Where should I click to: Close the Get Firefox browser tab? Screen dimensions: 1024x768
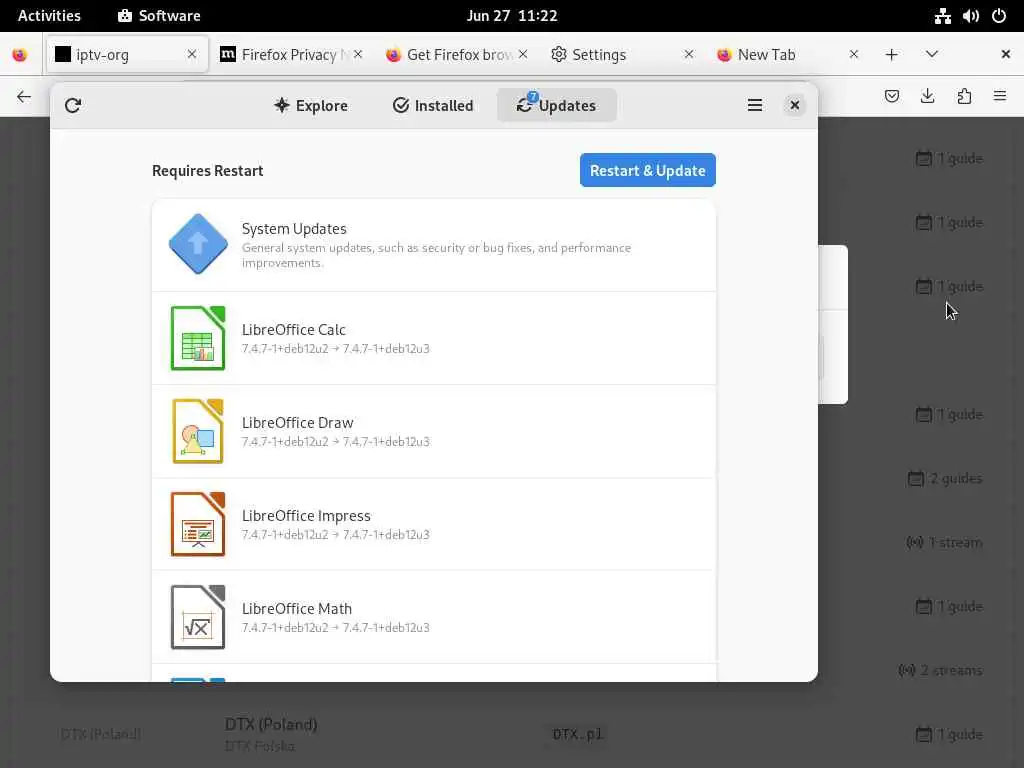(523, 54)
